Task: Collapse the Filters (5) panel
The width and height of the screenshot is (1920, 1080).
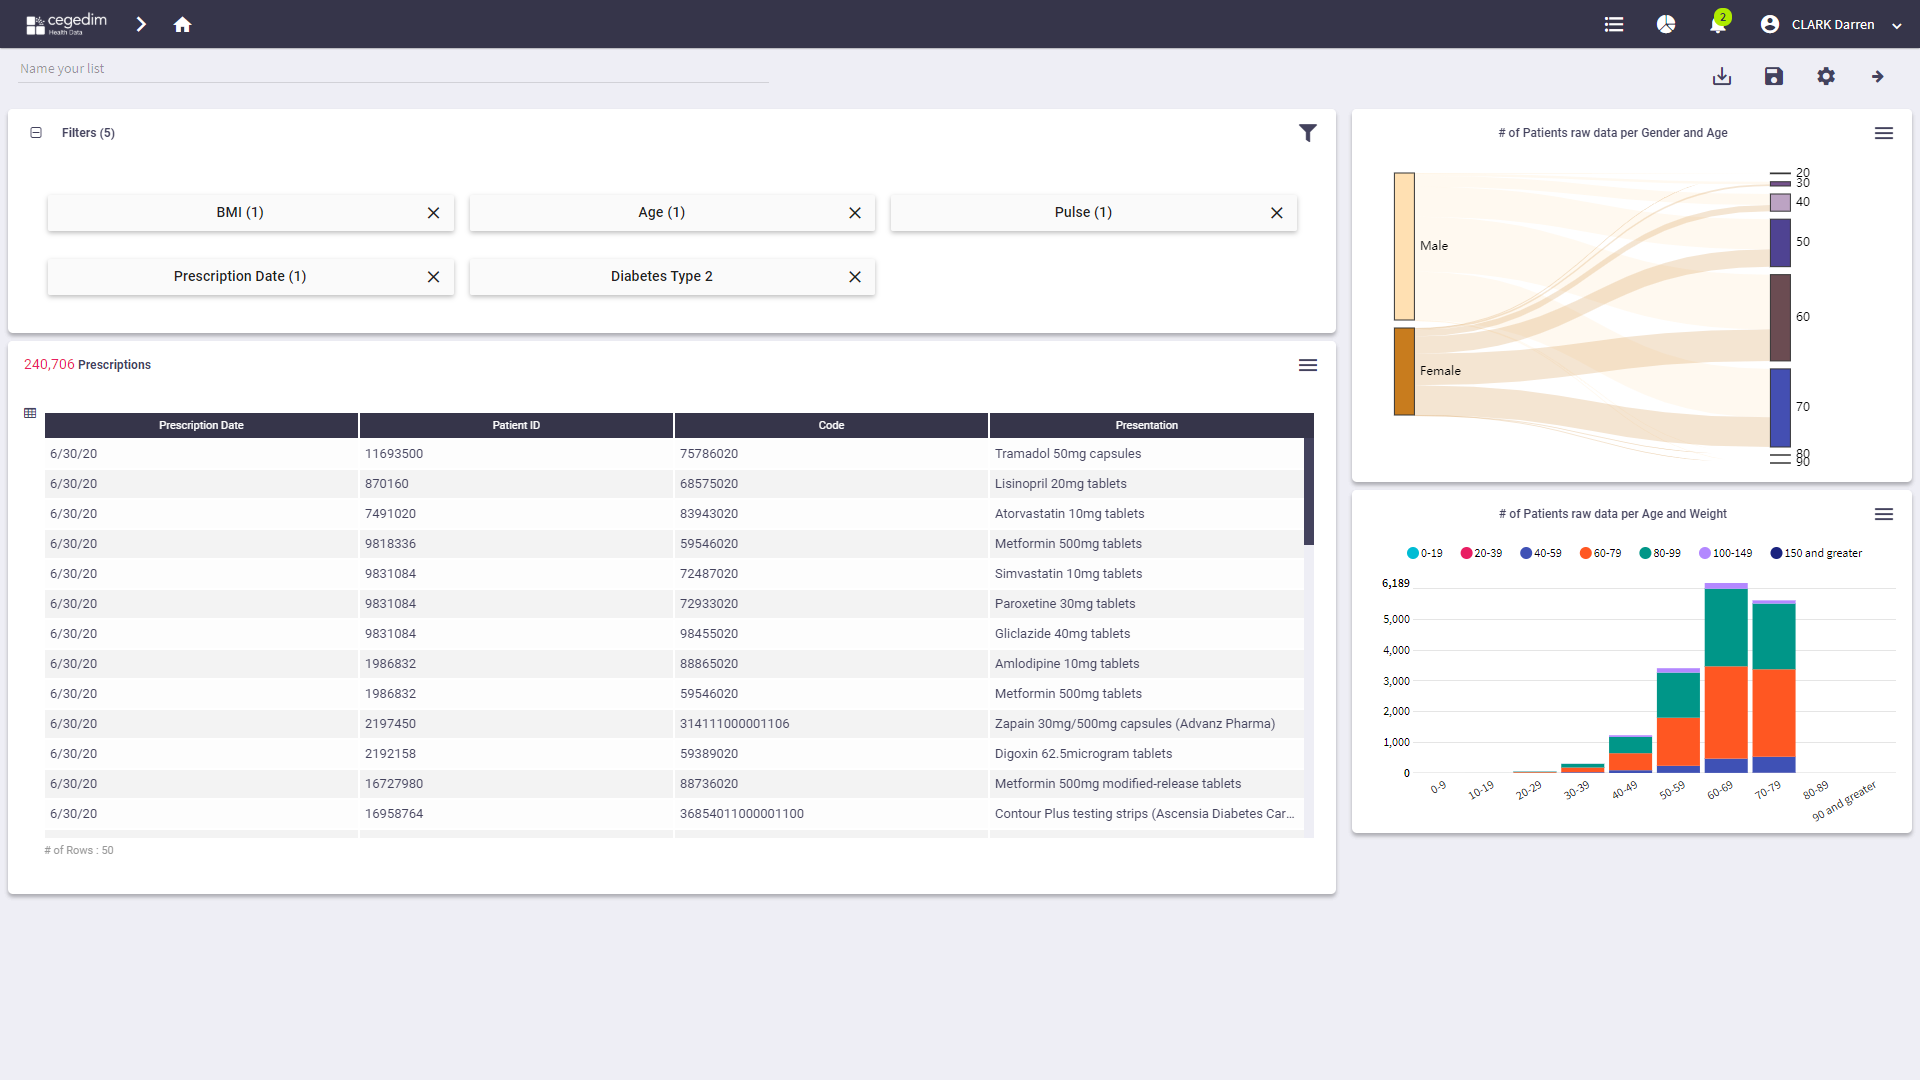Action: coord(36,133)
